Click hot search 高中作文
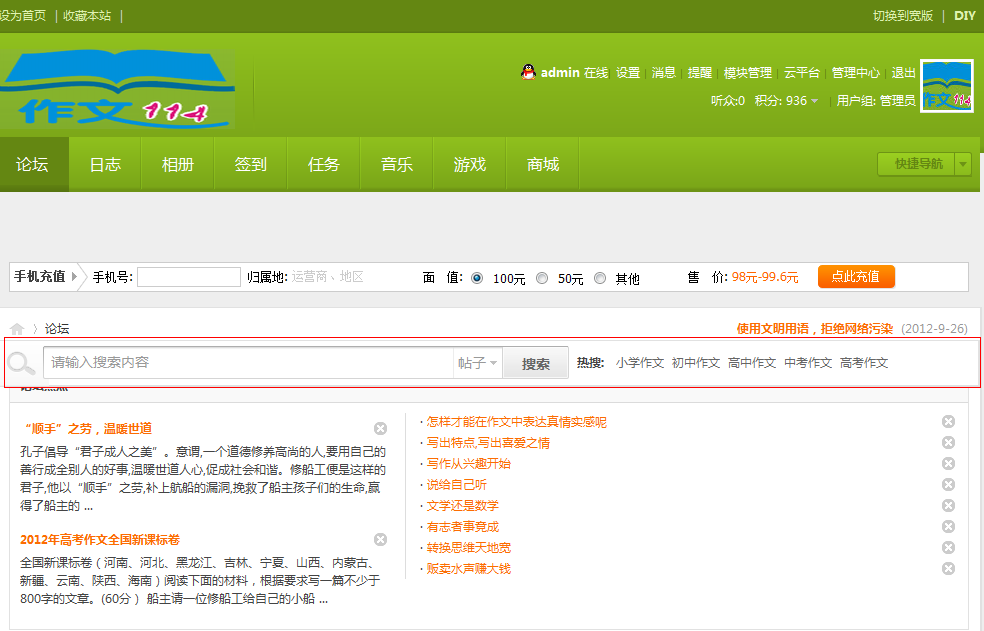This screenshot has height=631, width=984. [752, 363]
